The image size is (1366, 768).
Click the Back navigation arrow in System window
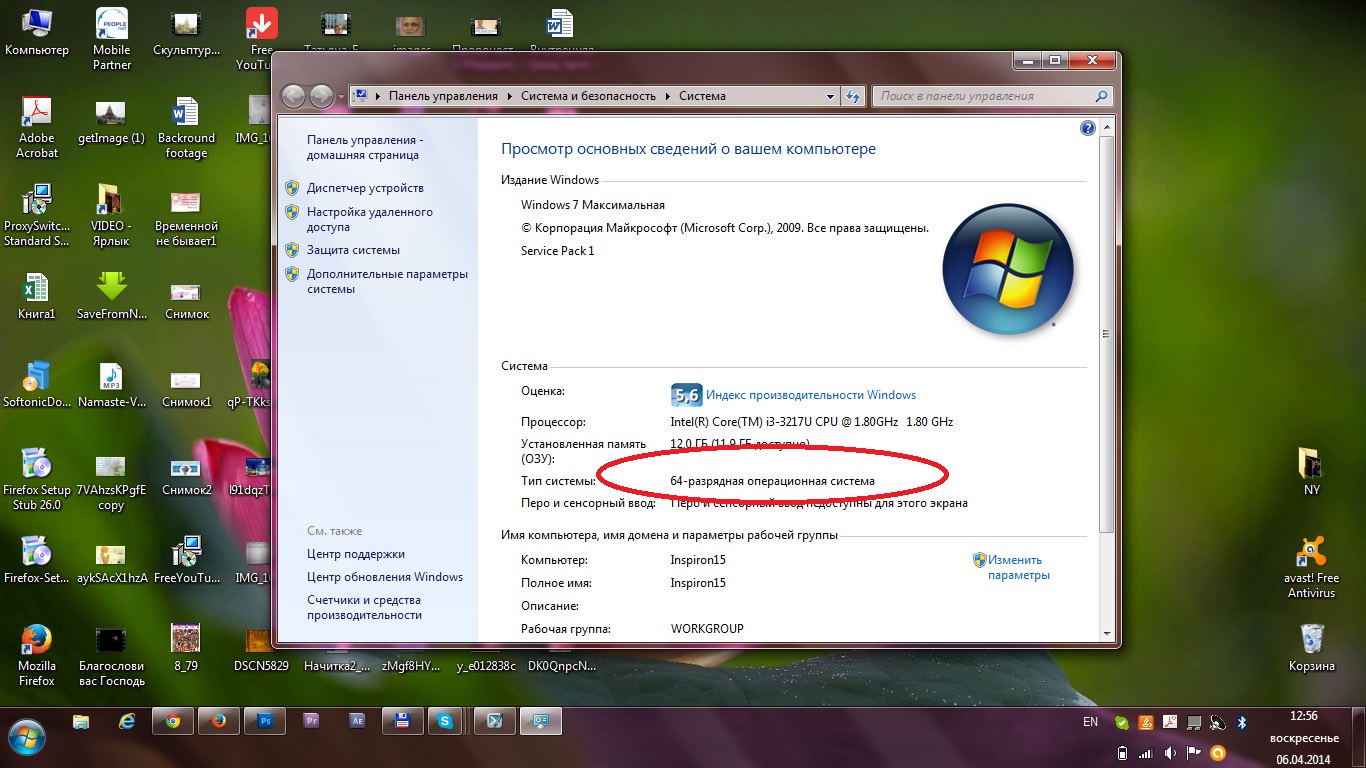[293, 96]
